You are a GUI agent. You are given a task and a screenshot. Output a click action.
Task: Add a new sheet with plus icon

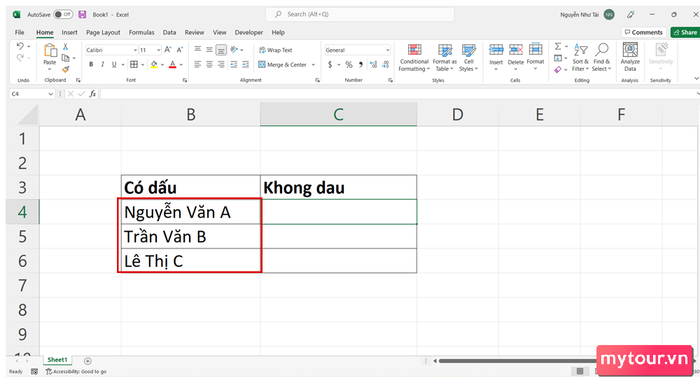tap(88, 361)
